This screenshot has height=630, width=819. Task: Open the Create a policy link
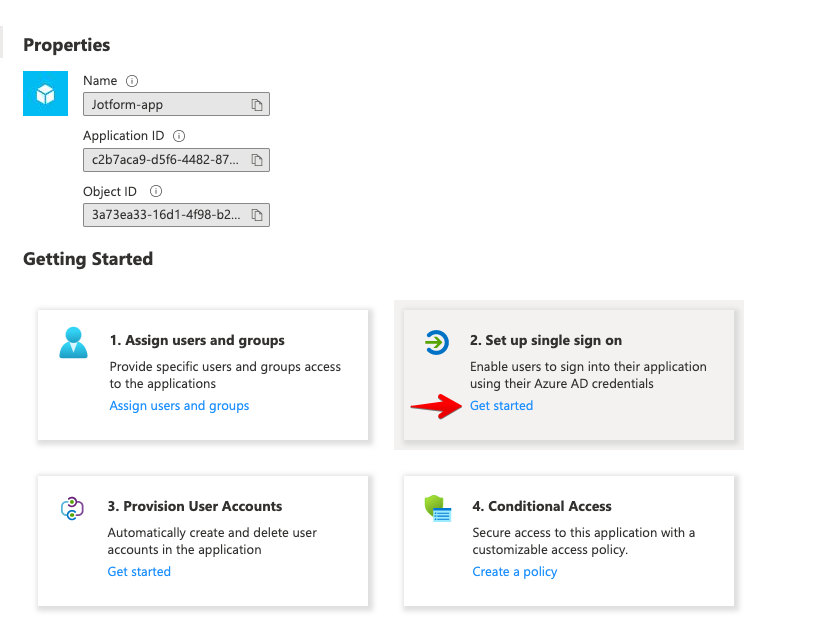pyautogui.click(x=514, y=571)
